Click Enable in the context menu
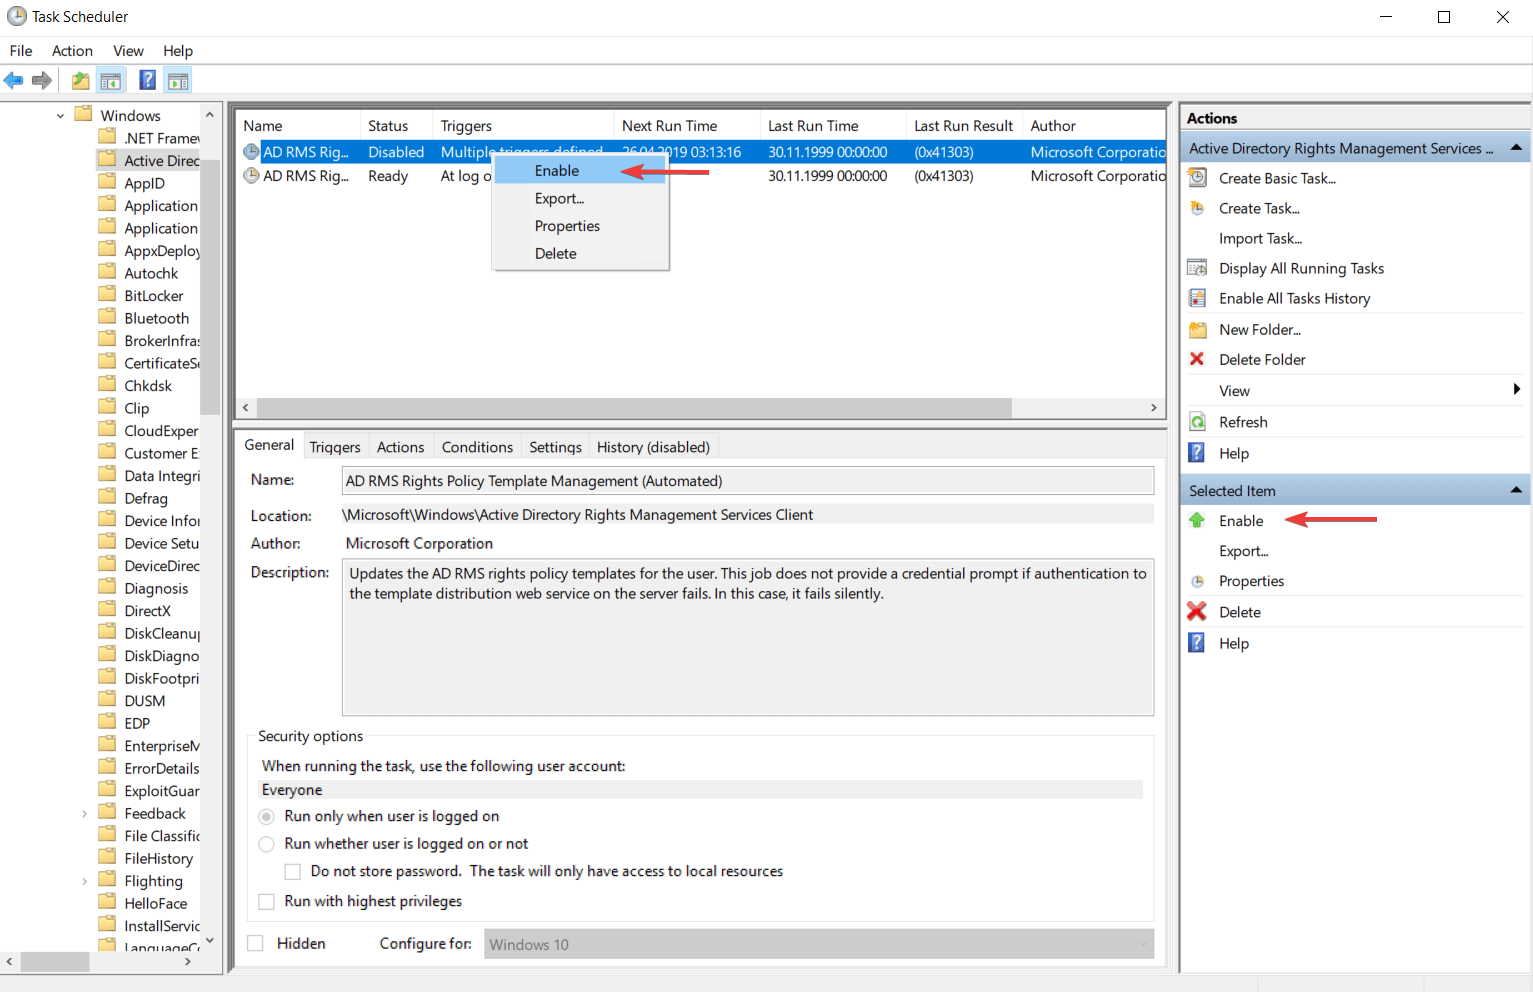The height and width of the screenshot is (992, 1533). (x=557, y=170)
